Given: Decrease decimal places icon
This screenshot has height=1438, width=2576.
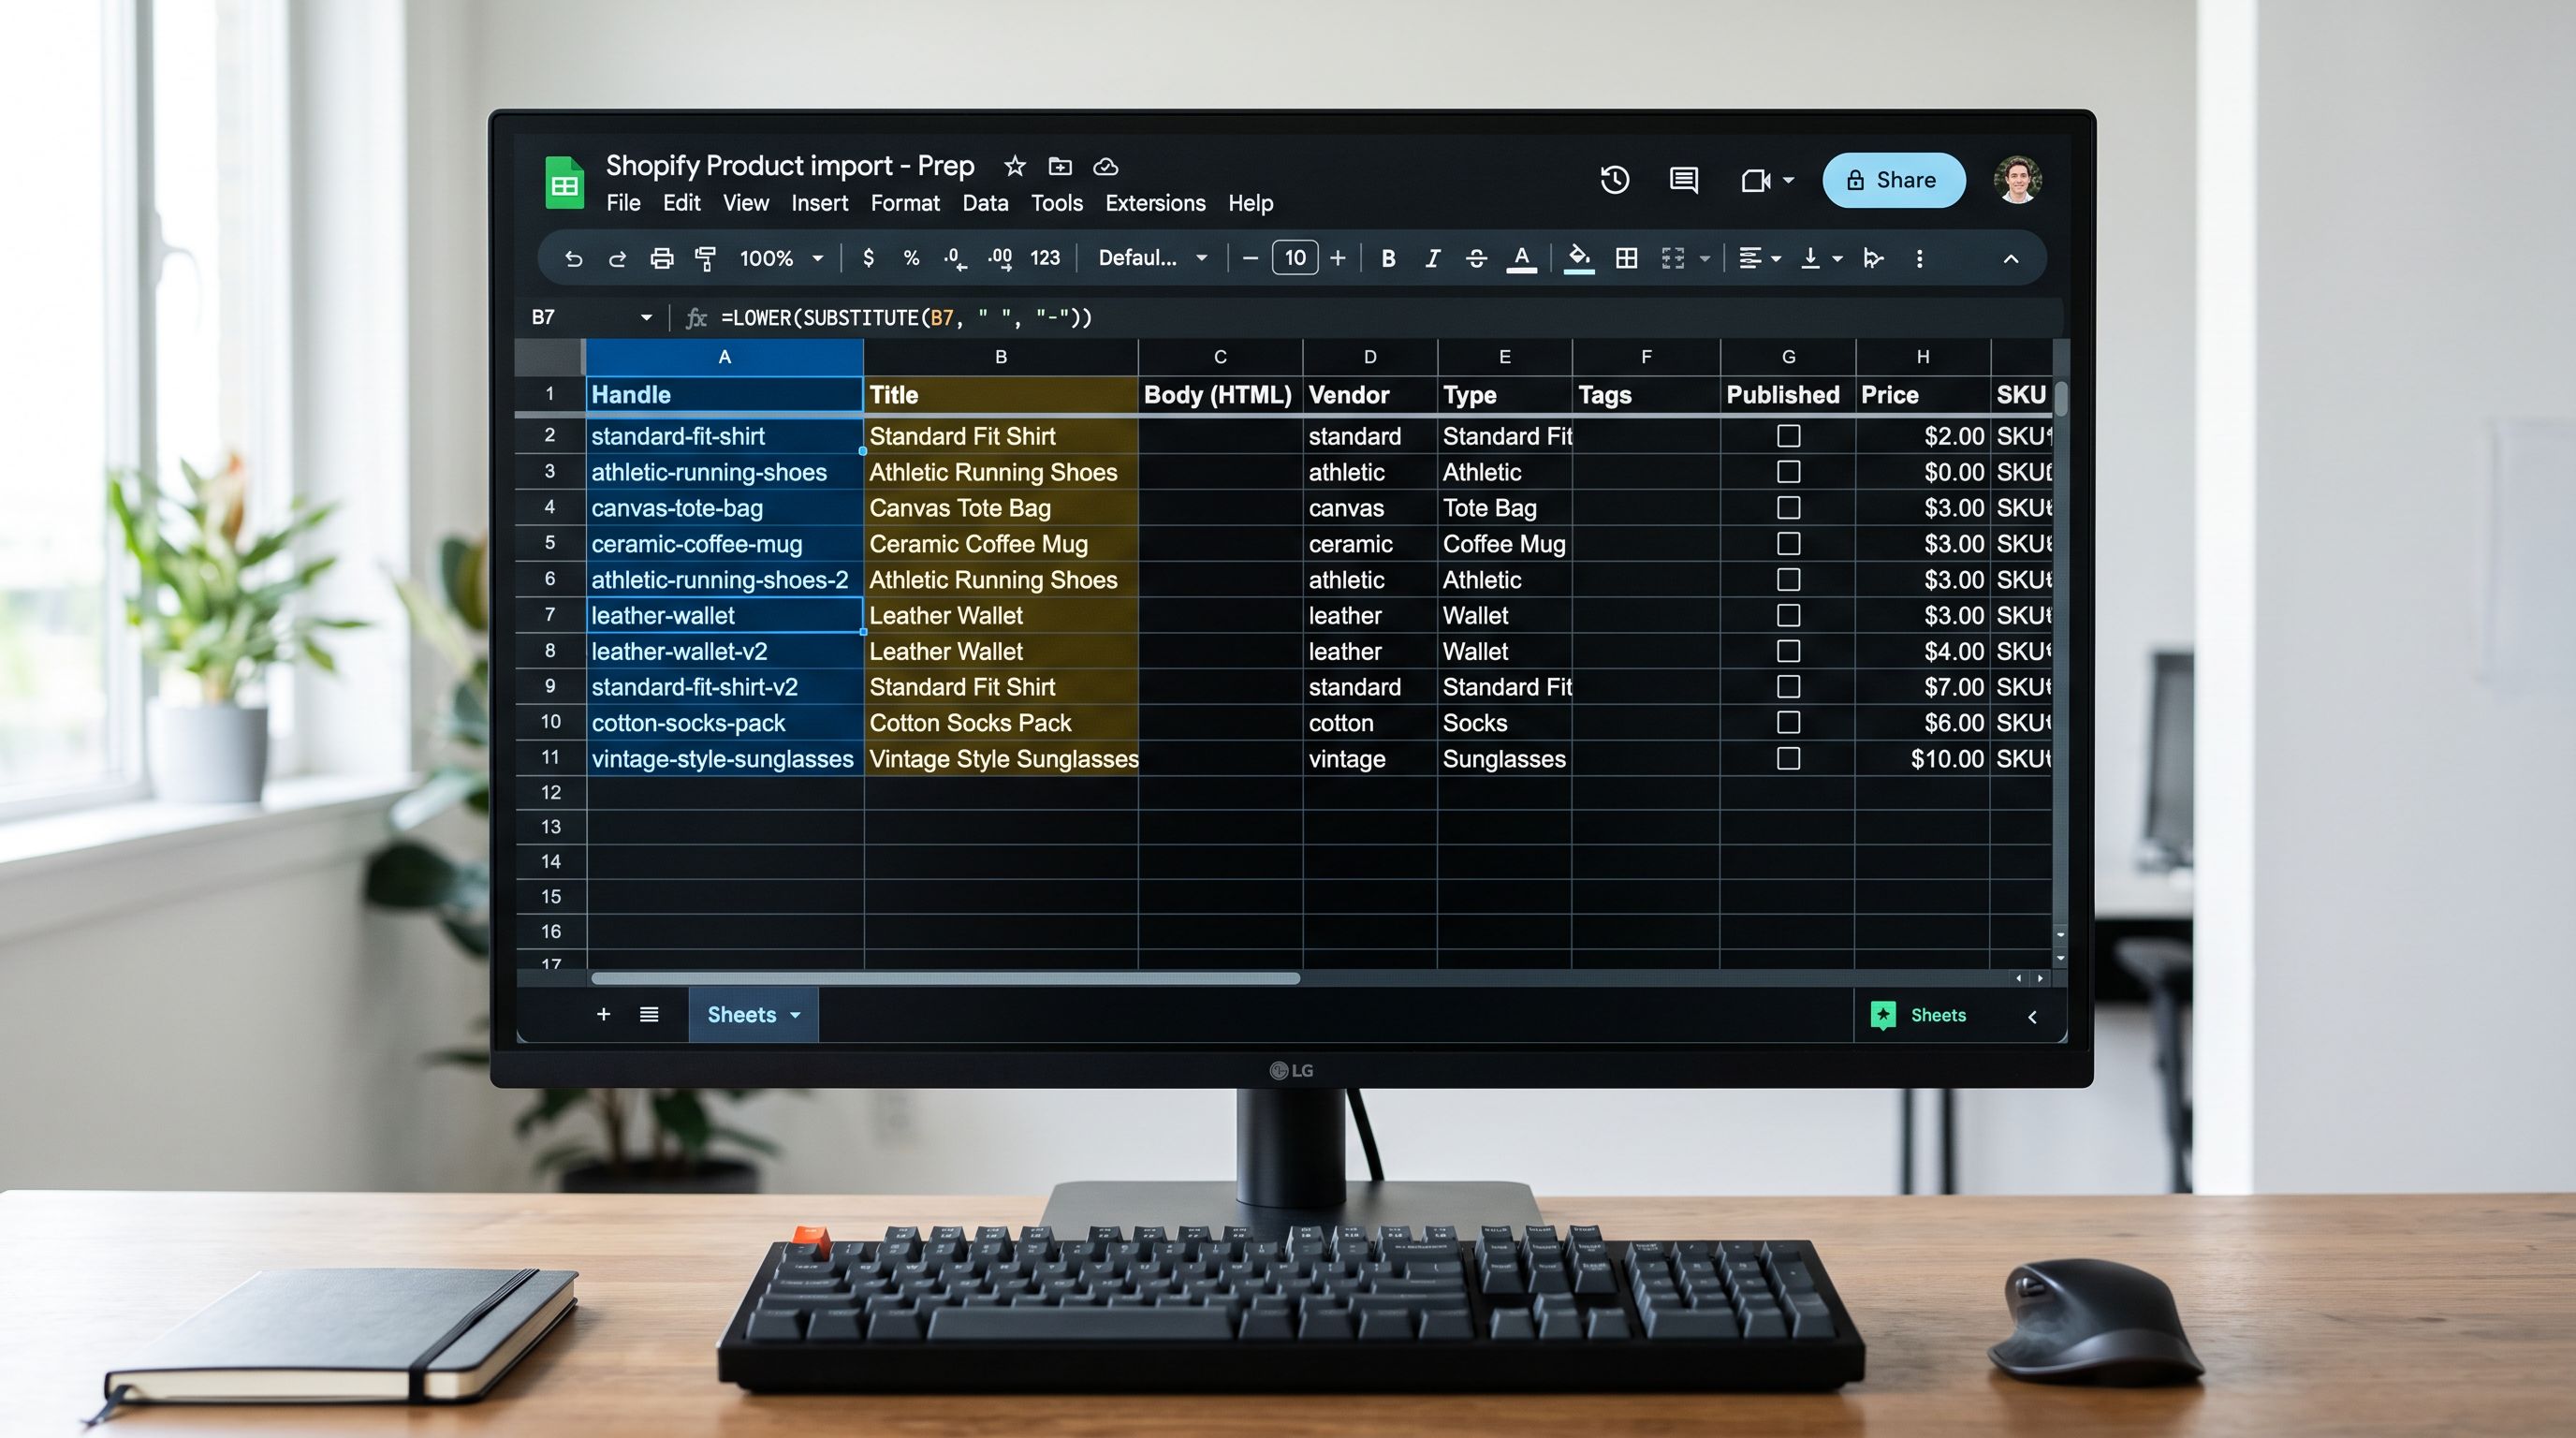Looking at the screenshot, I should (x=955, y=259).
